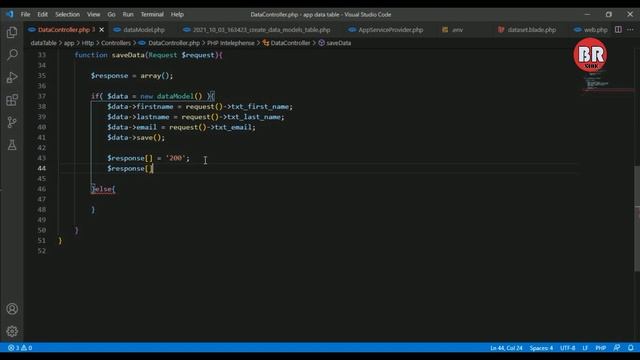Open the Run menu
The height and width of the screenshot is (360, 640).
click(x=128, y=14)
